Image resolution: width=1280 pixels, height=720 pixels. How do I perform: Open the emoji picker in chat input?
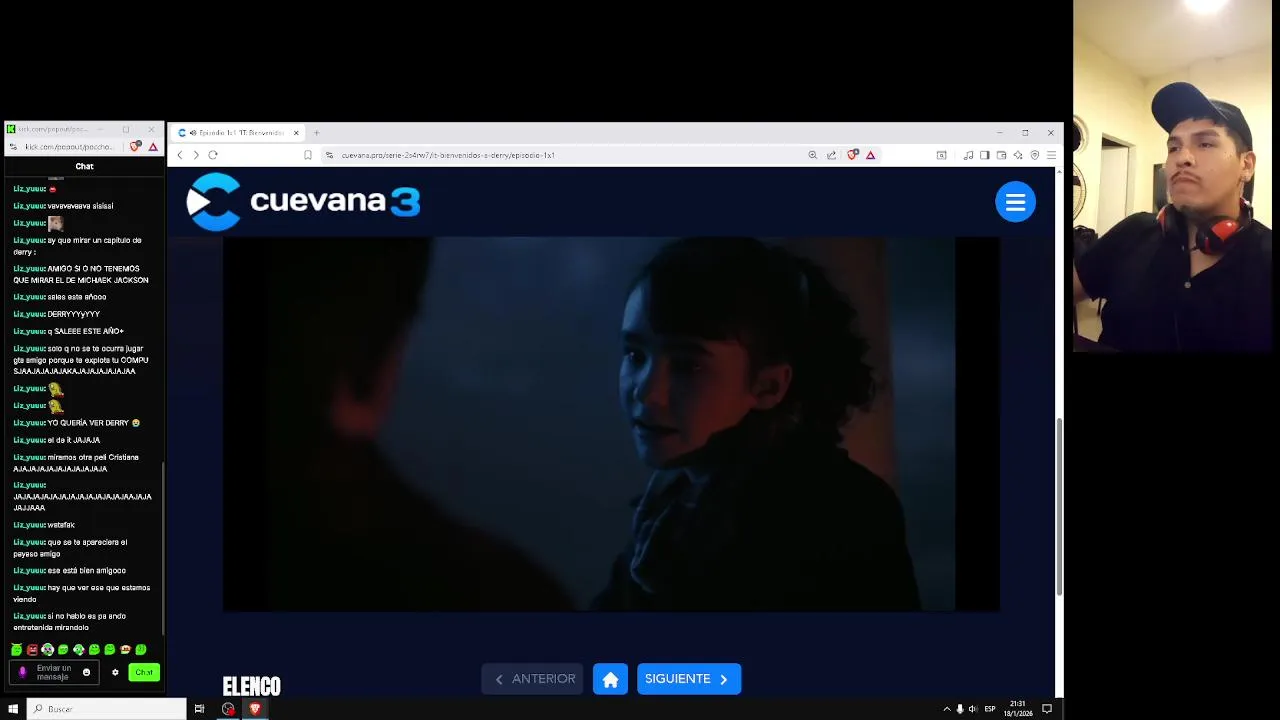click(86, 673)
